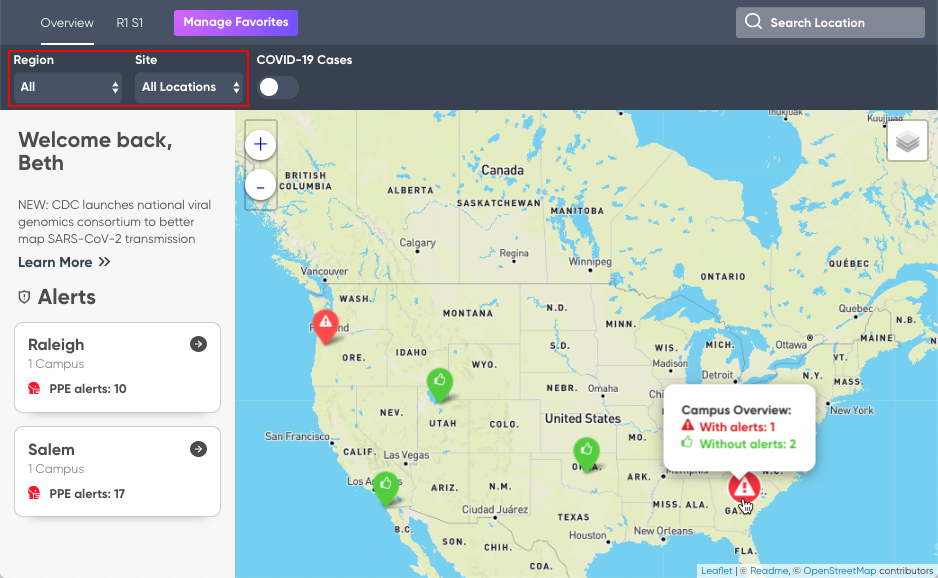Select the green marker in Oklahoma
938x578 pixels.
586,454
